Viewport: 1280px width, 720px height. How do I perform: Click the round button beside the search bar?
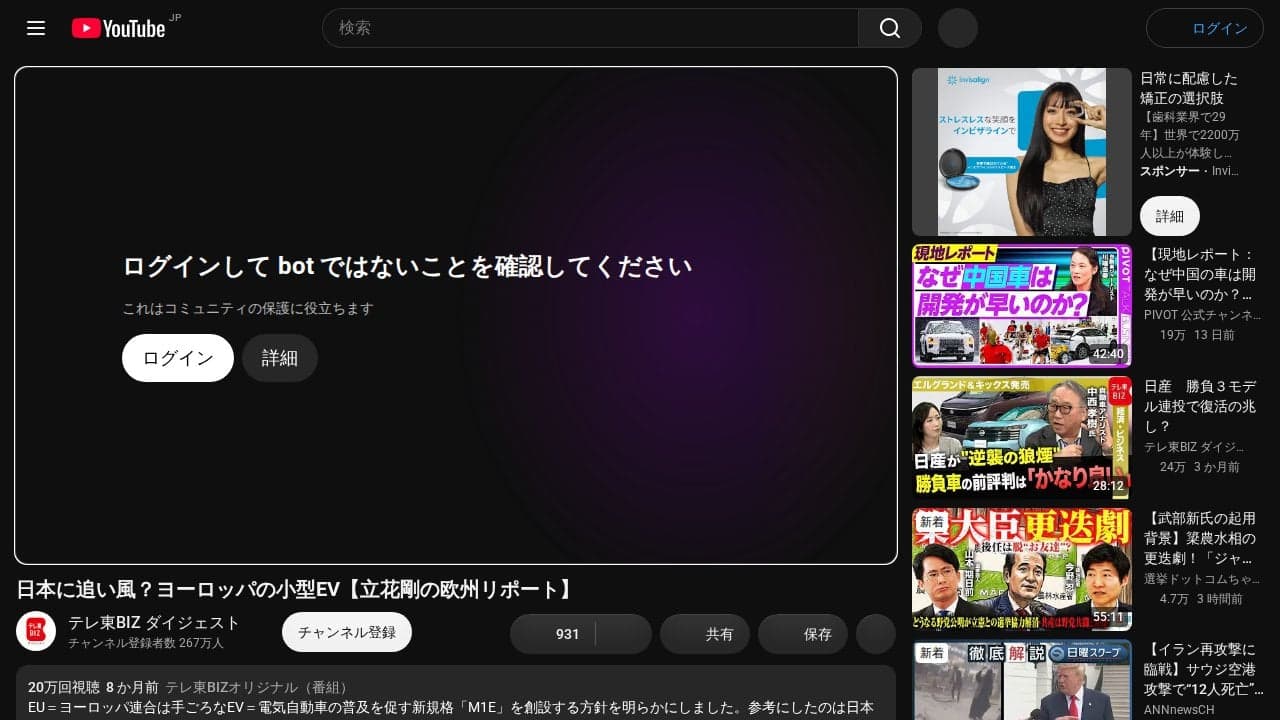(x=958, y=28)
